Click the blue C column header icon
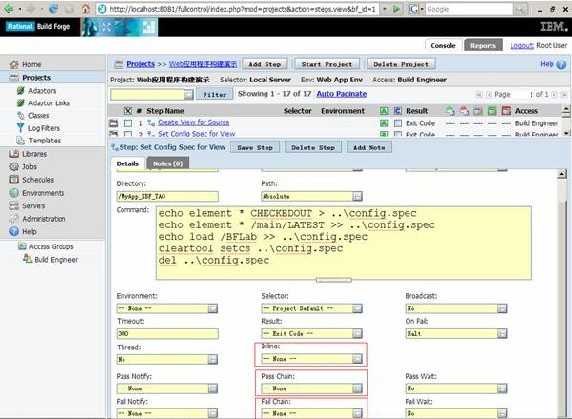The height and width of the screenshot is (419, 572). [397, 111]
